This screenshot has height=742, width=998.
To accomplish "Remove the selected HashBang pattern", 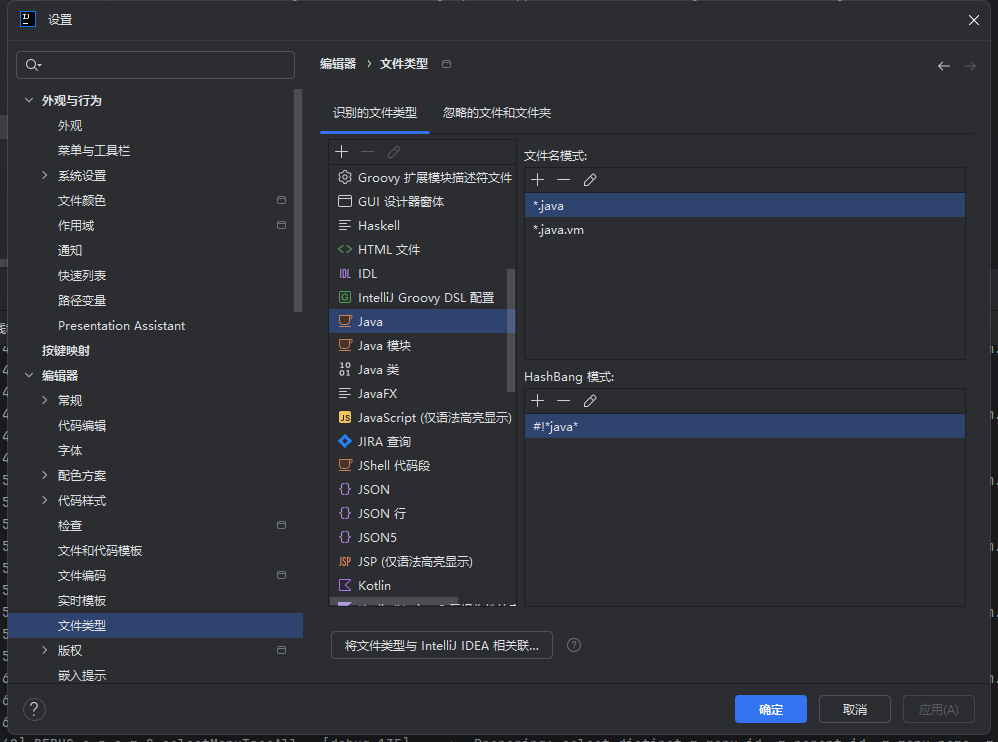I will click(563, 401).
